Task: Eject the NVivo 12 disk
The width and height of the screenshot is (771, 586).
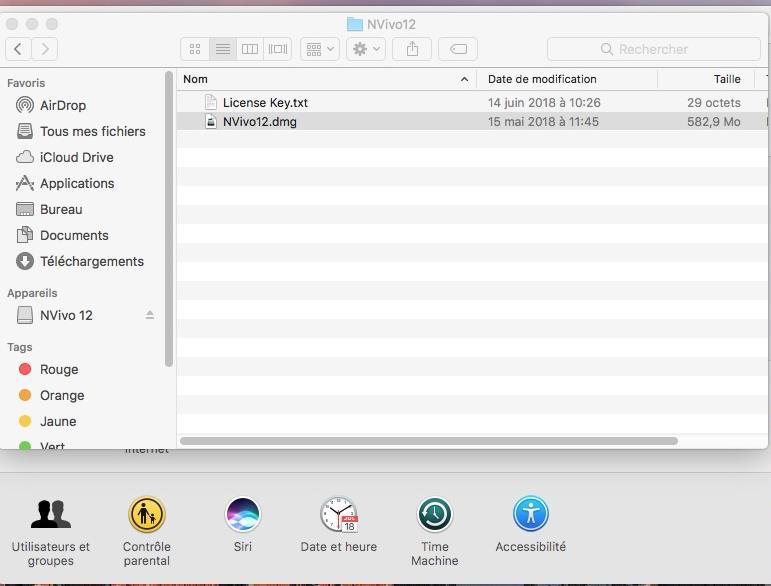Action: 150,315
